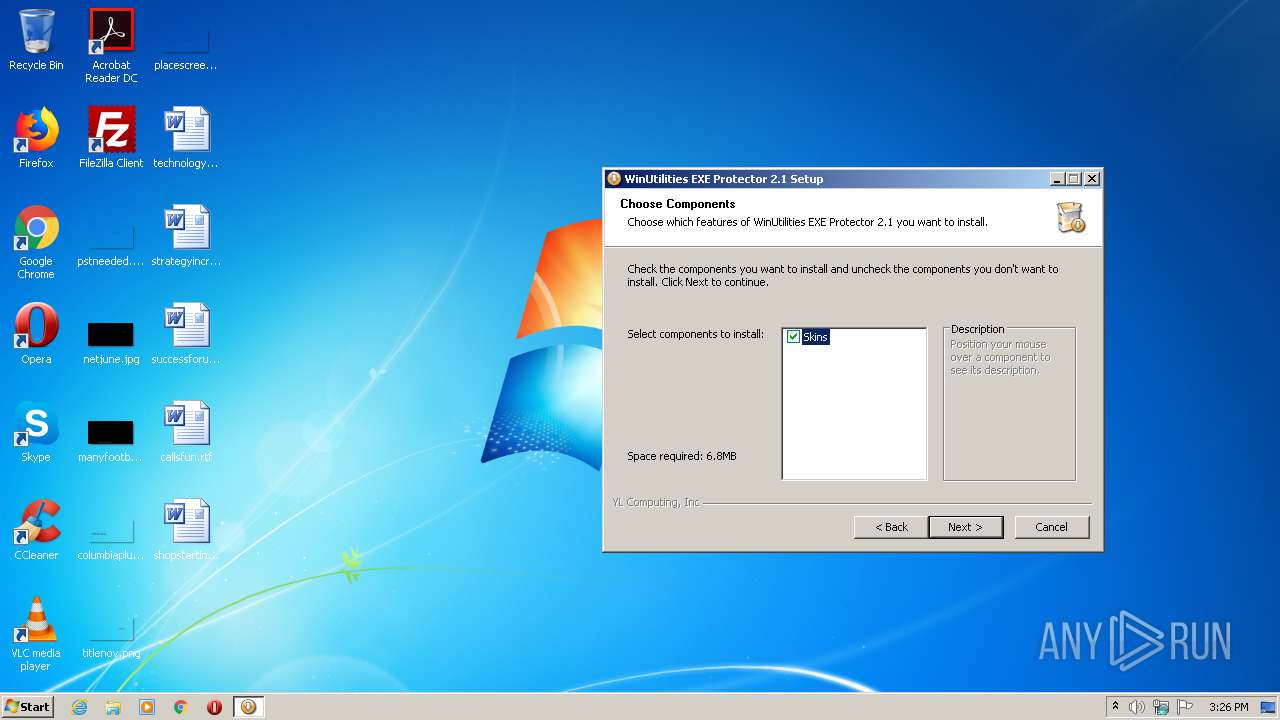The width and height of the screenshot is (1280, 720).
Task: Open the Start menu
Action: coord(28,707)
